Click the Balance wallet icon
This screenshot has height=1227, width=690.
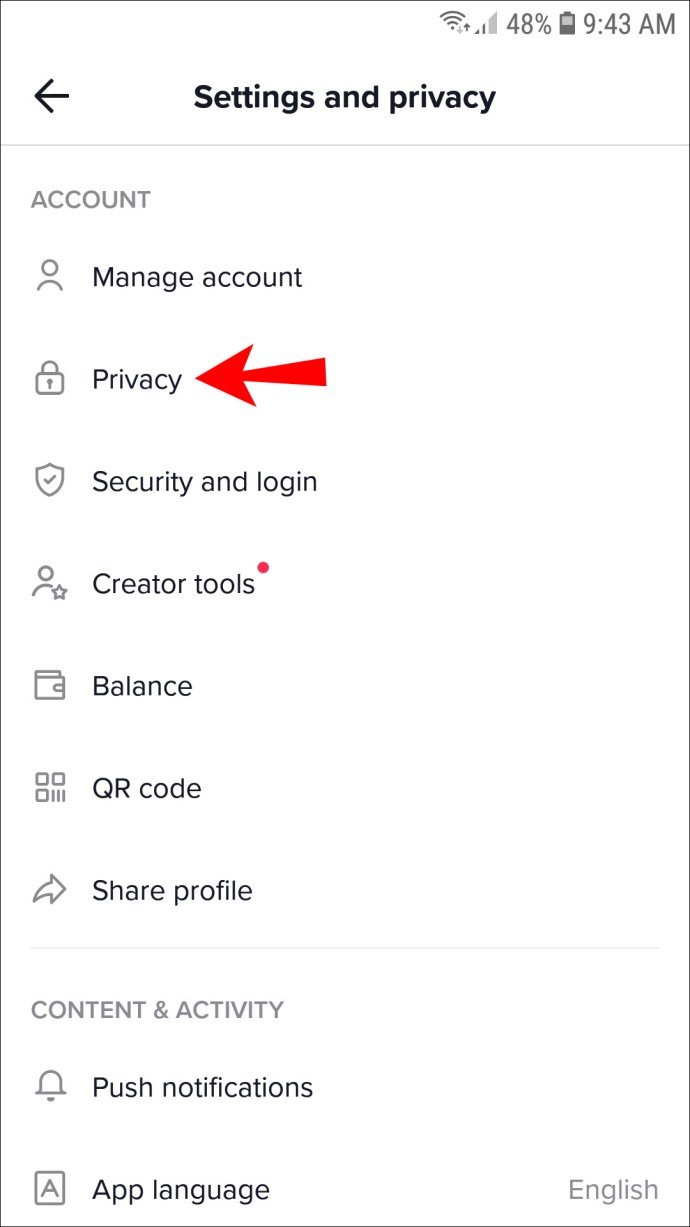pos(49,686)
